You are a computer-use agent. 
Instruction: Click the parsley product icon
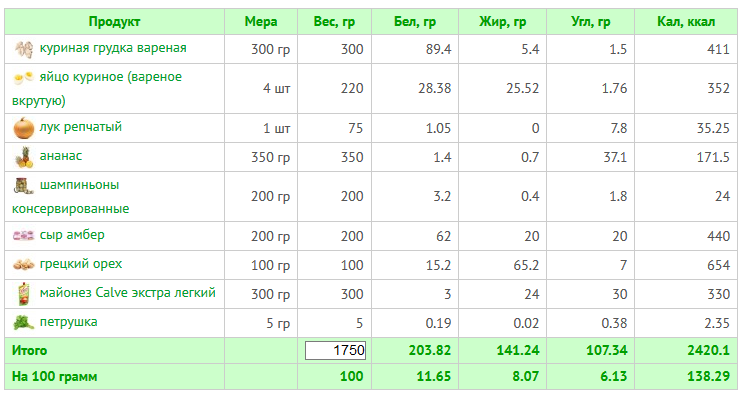[23, 323]
